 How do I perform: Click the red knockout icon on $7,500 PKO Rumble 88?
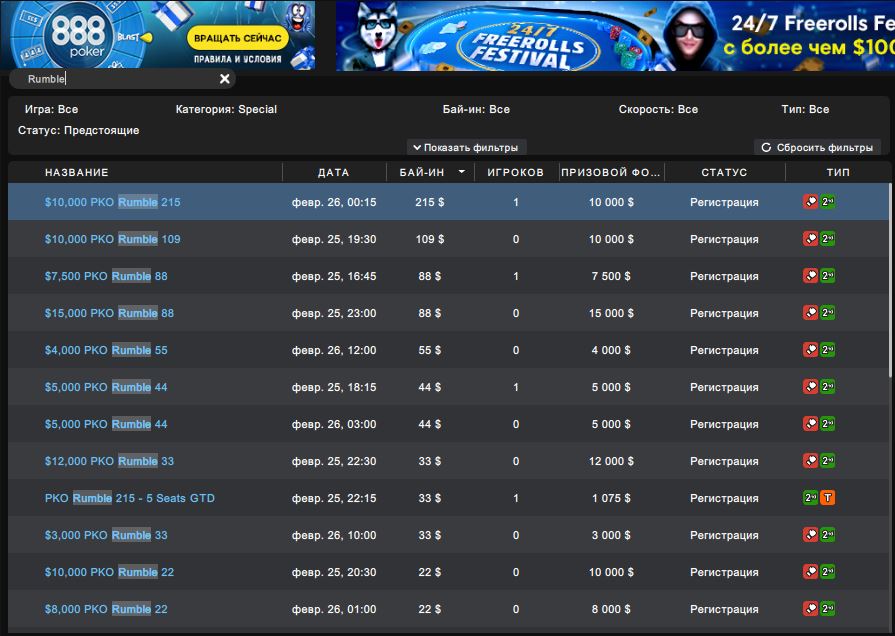coord(810,276)
